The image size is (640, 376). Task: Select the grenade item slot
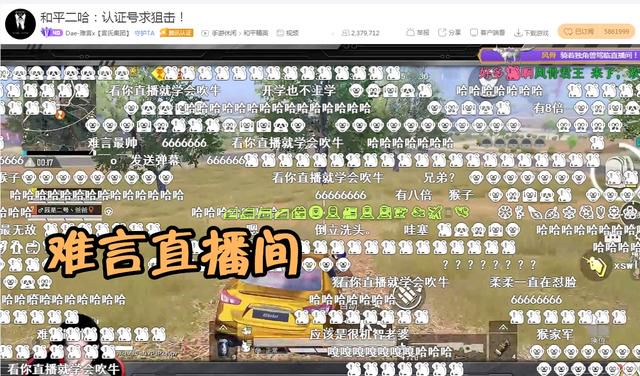[502, 347]
